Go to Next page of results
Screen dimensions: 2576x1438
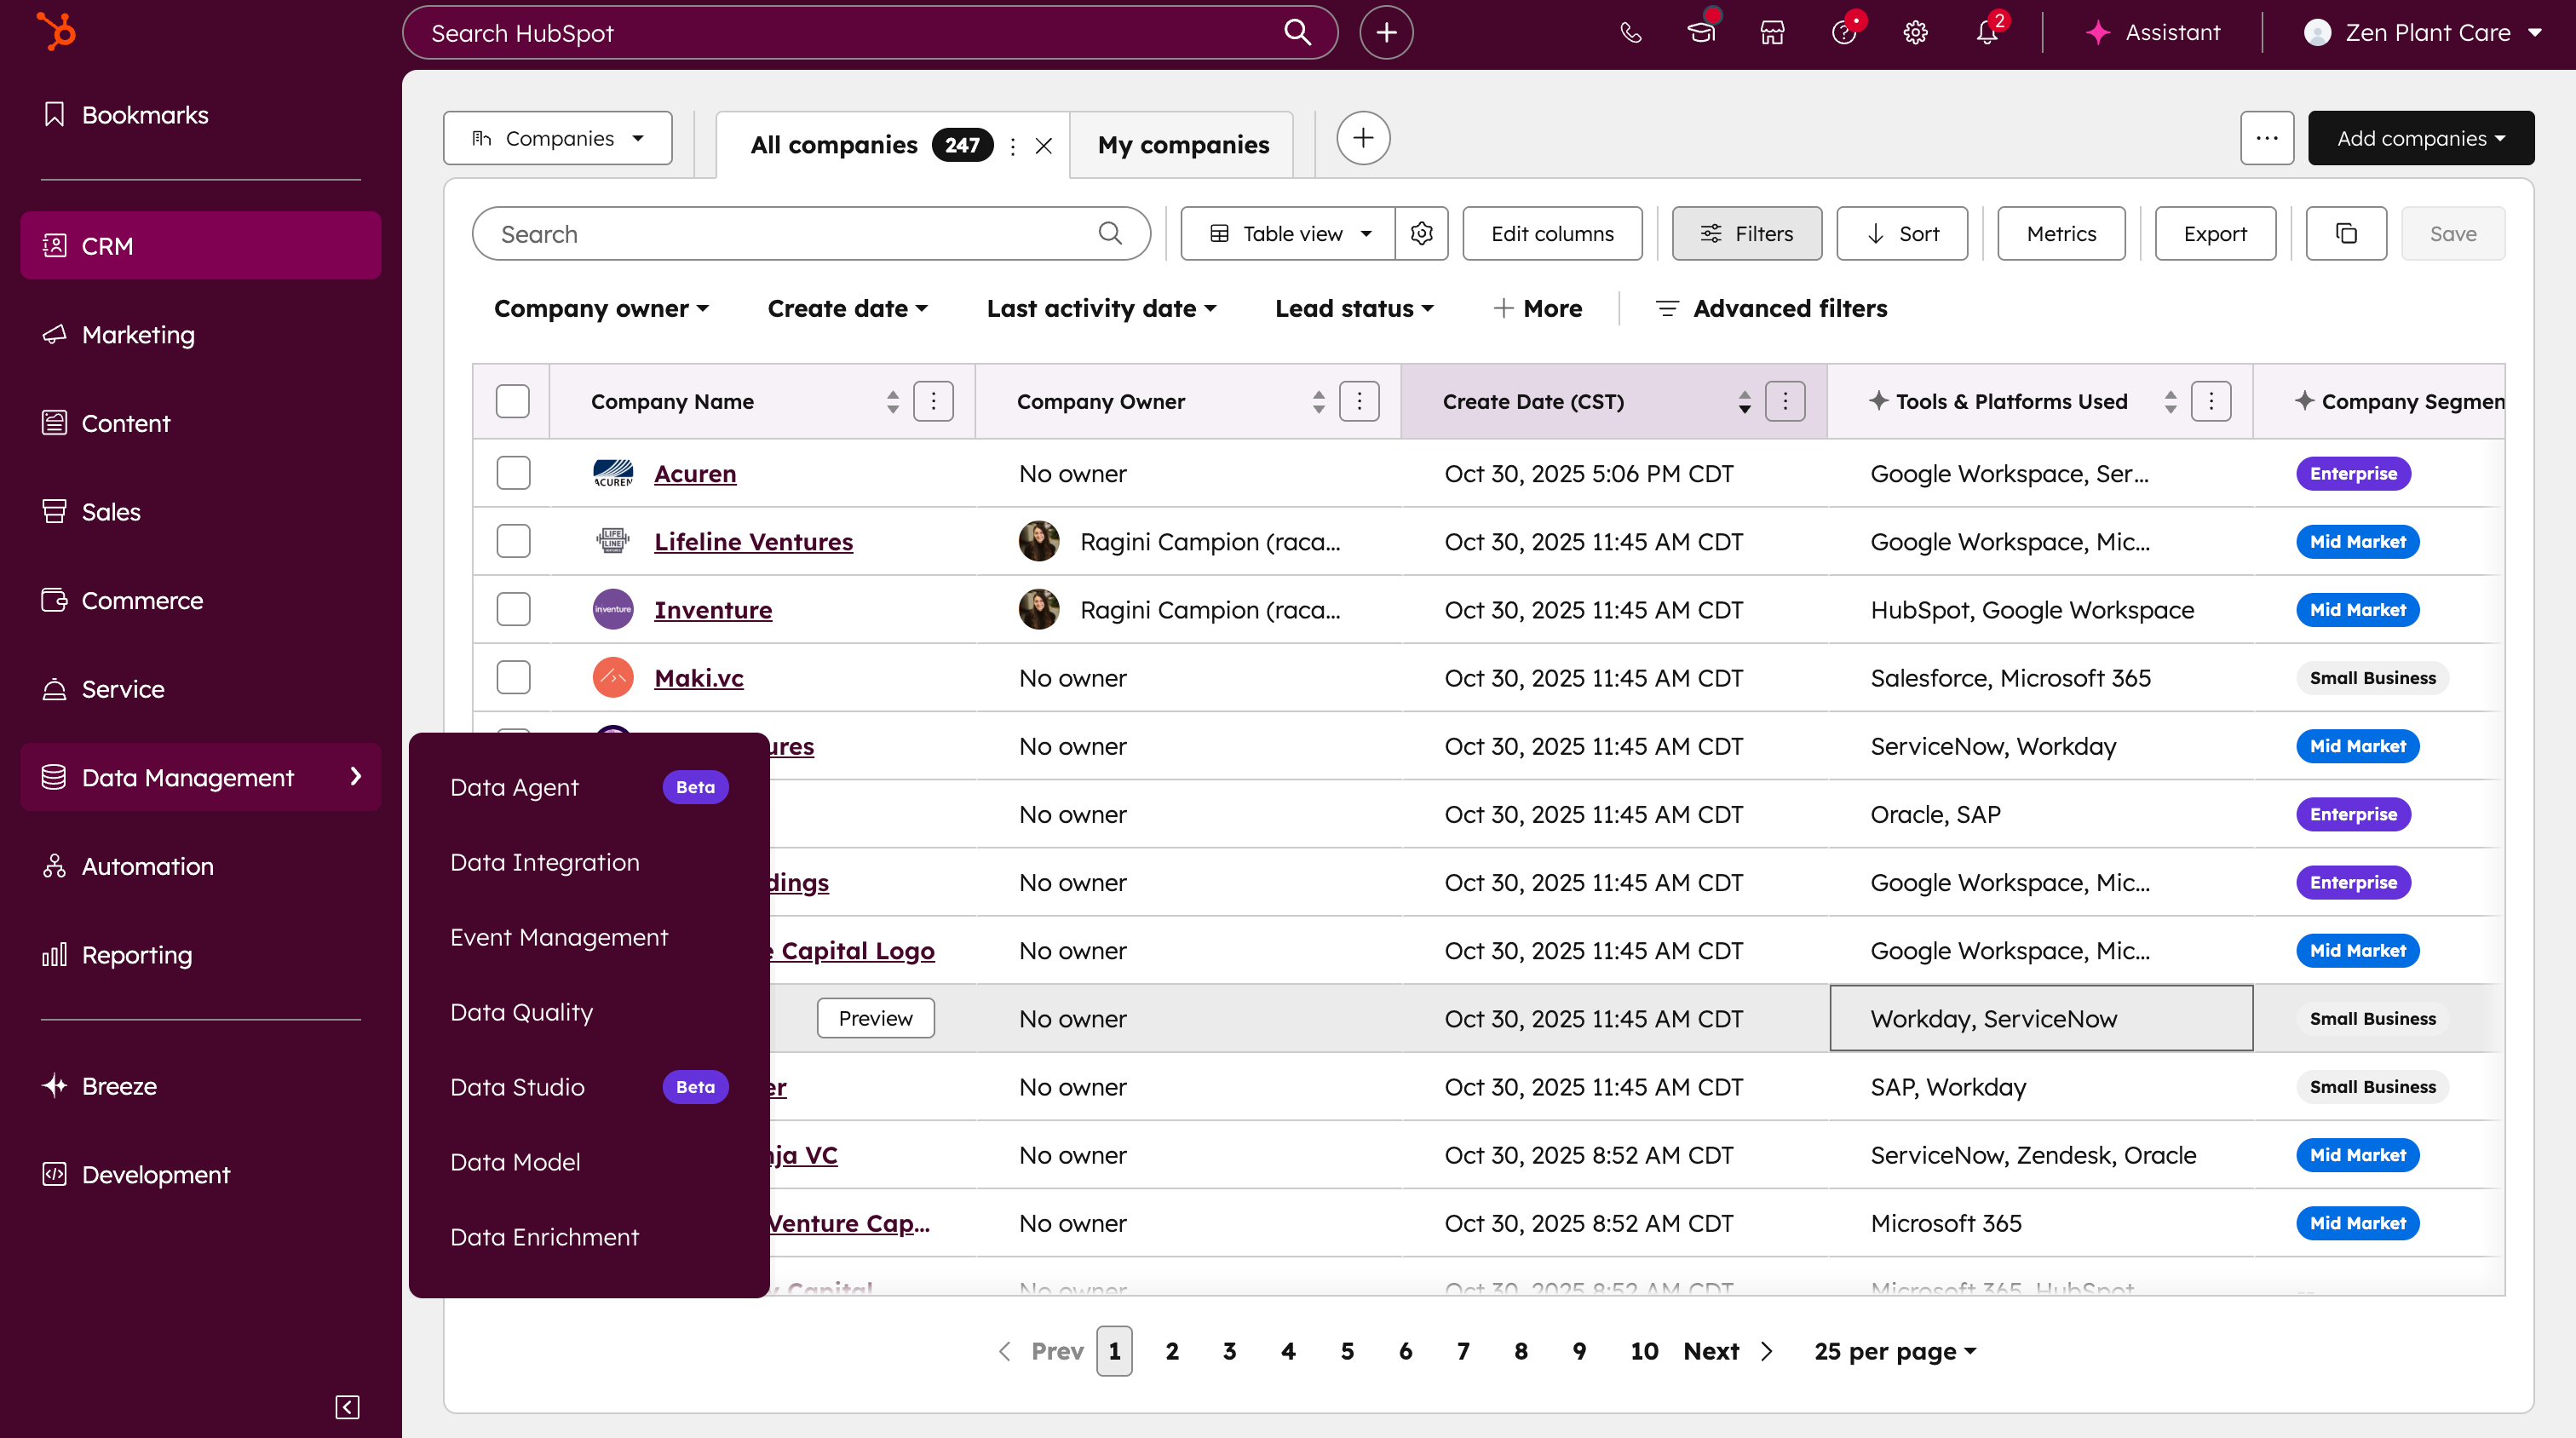[x=1728, y=1351]
